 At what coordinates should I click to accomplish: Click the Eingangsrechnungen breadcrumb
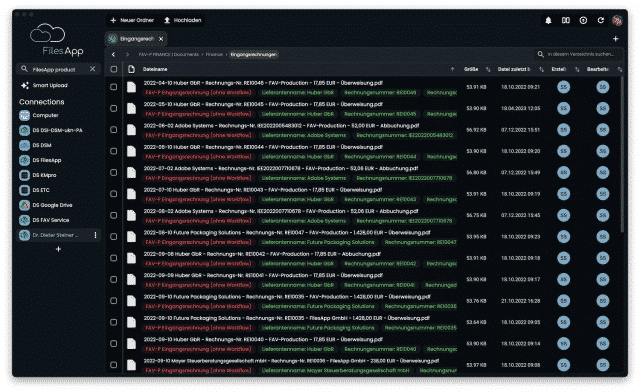click(253, 54)
